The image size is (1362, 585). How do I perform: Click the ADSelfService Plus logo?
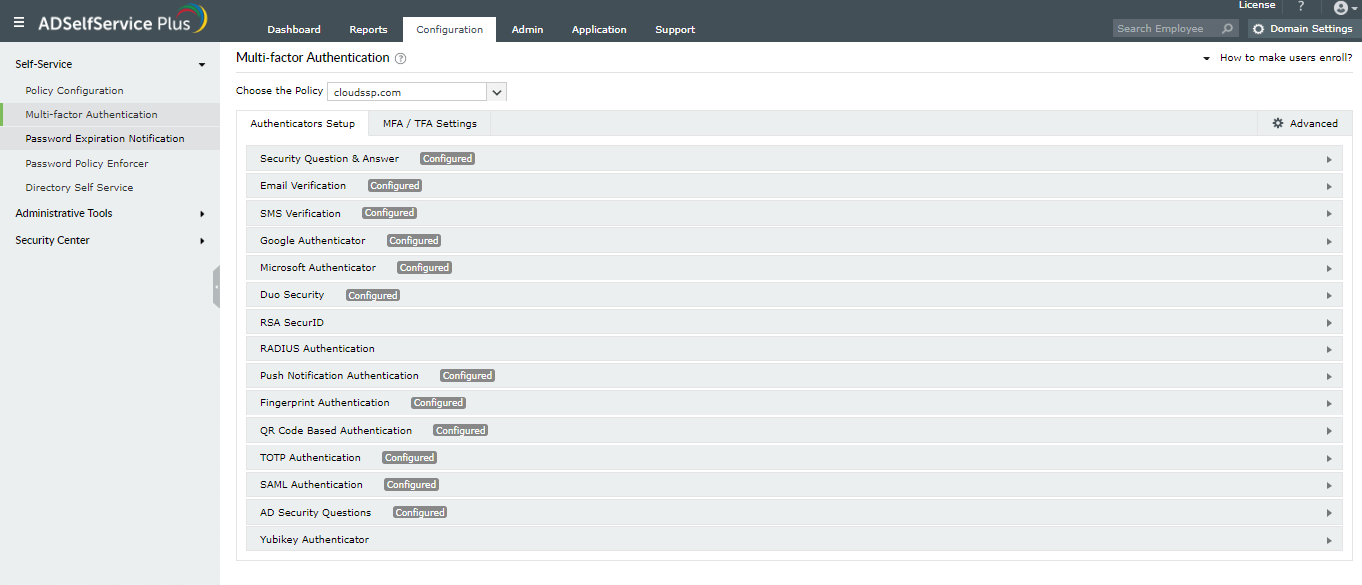[x=122, y=20]
